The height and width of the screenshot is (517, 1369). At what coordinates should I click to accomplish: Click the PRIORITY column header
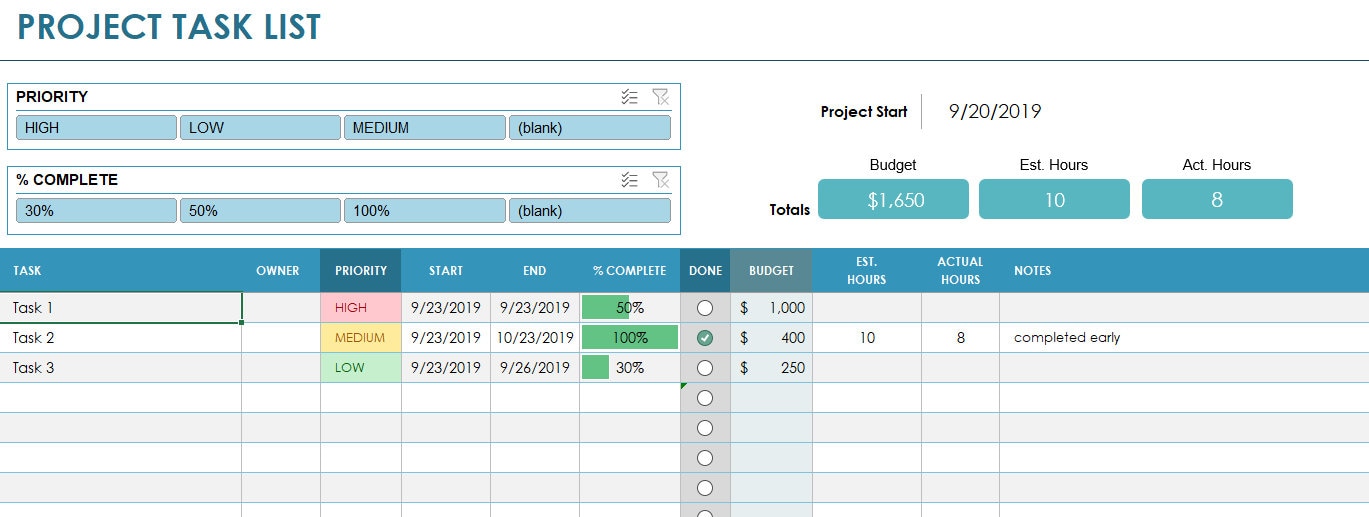361,271
